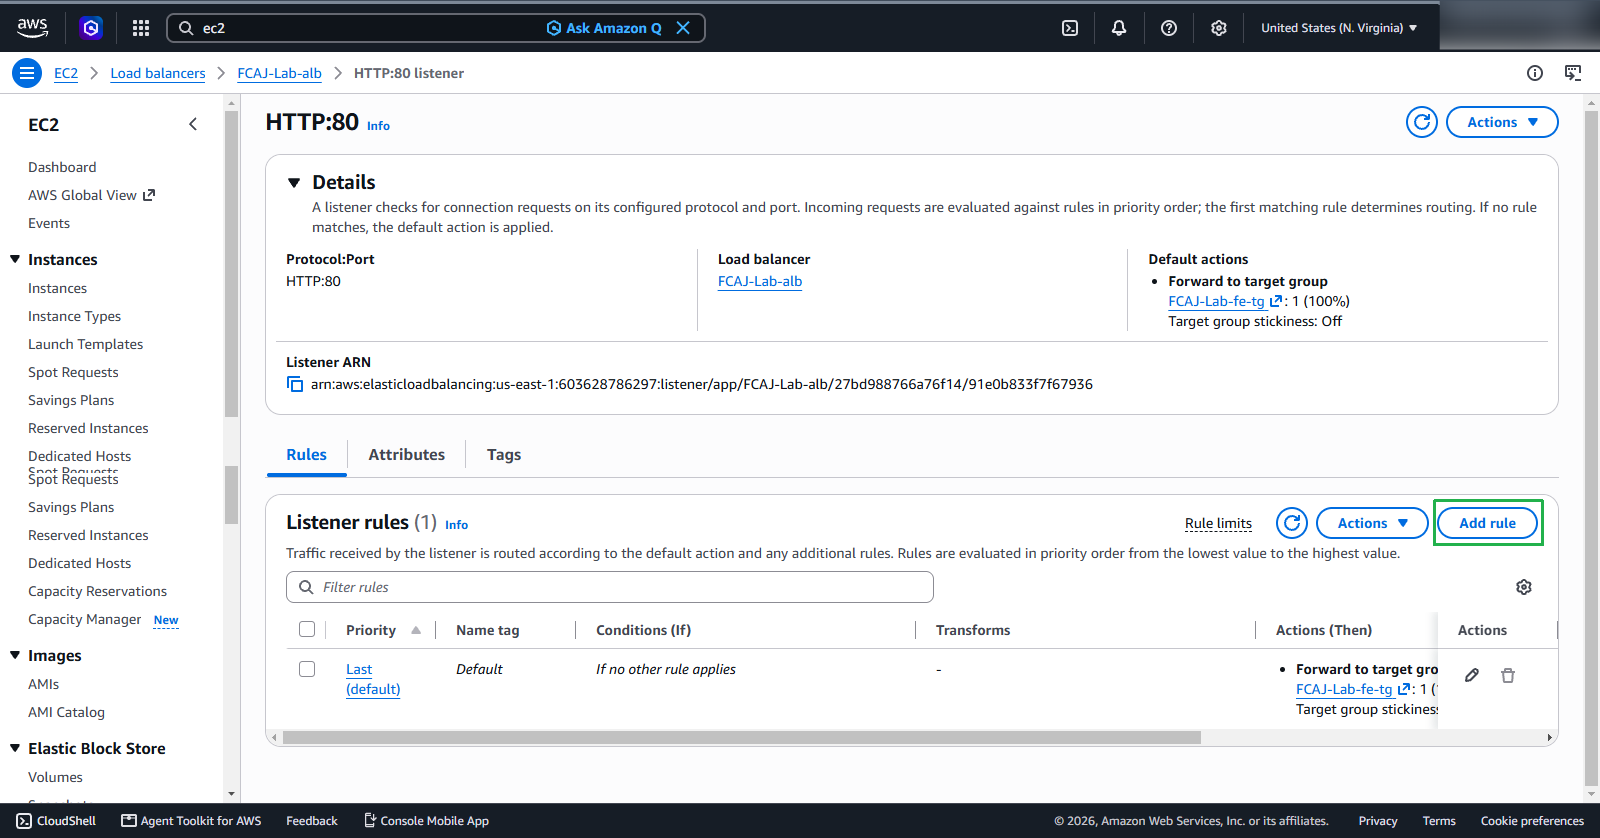Open notifications bell icon
This screenshot has width=1600, height=838.
[1119, 28]
